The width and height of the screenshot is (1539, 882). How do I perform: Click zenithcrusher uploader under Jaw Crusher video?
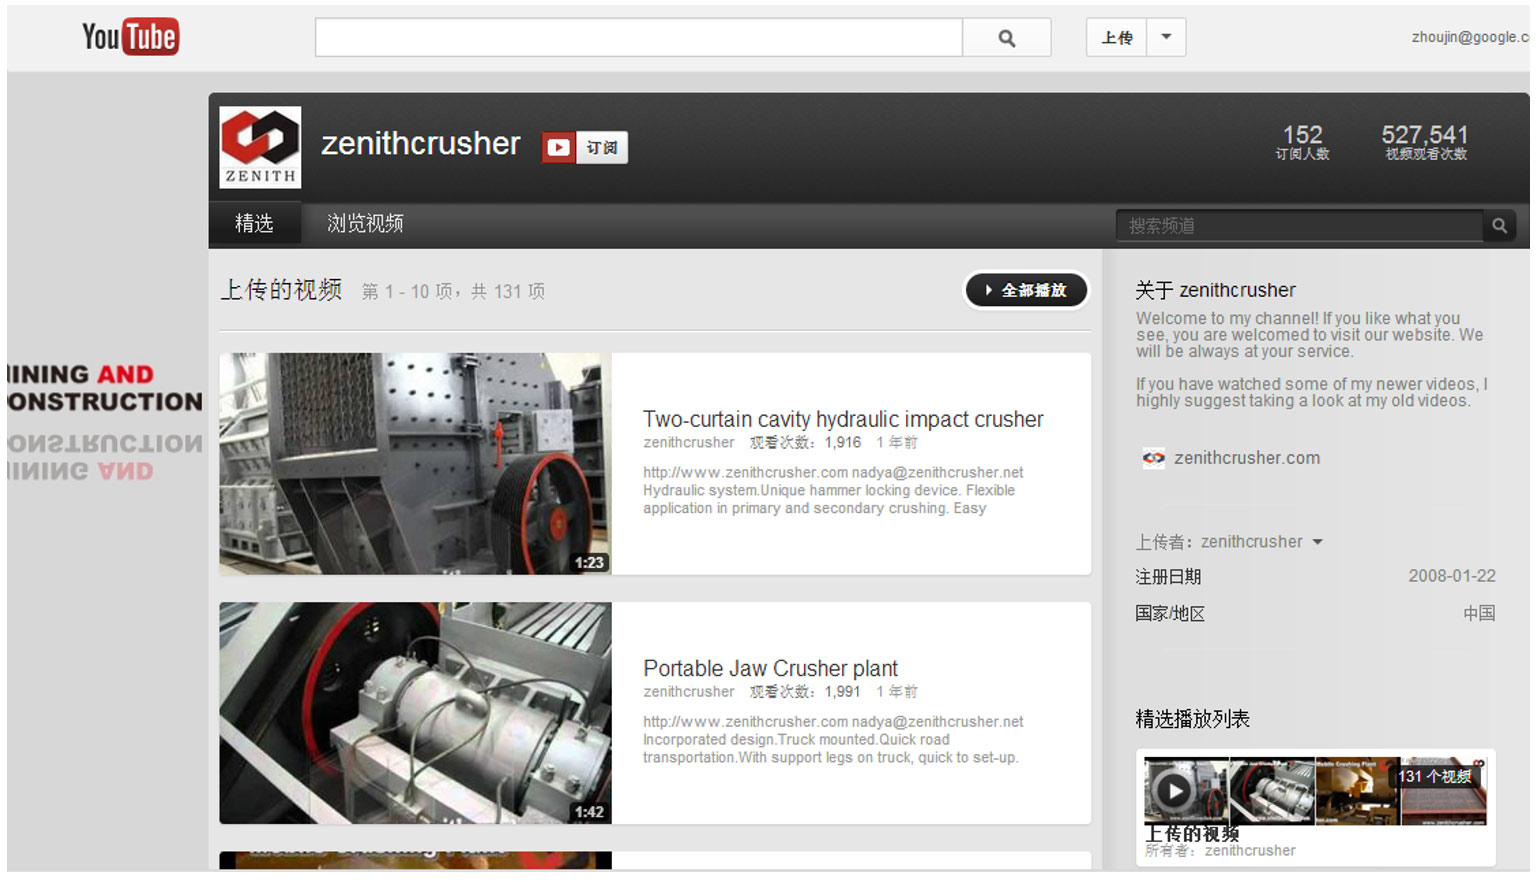tap(688, 692)
